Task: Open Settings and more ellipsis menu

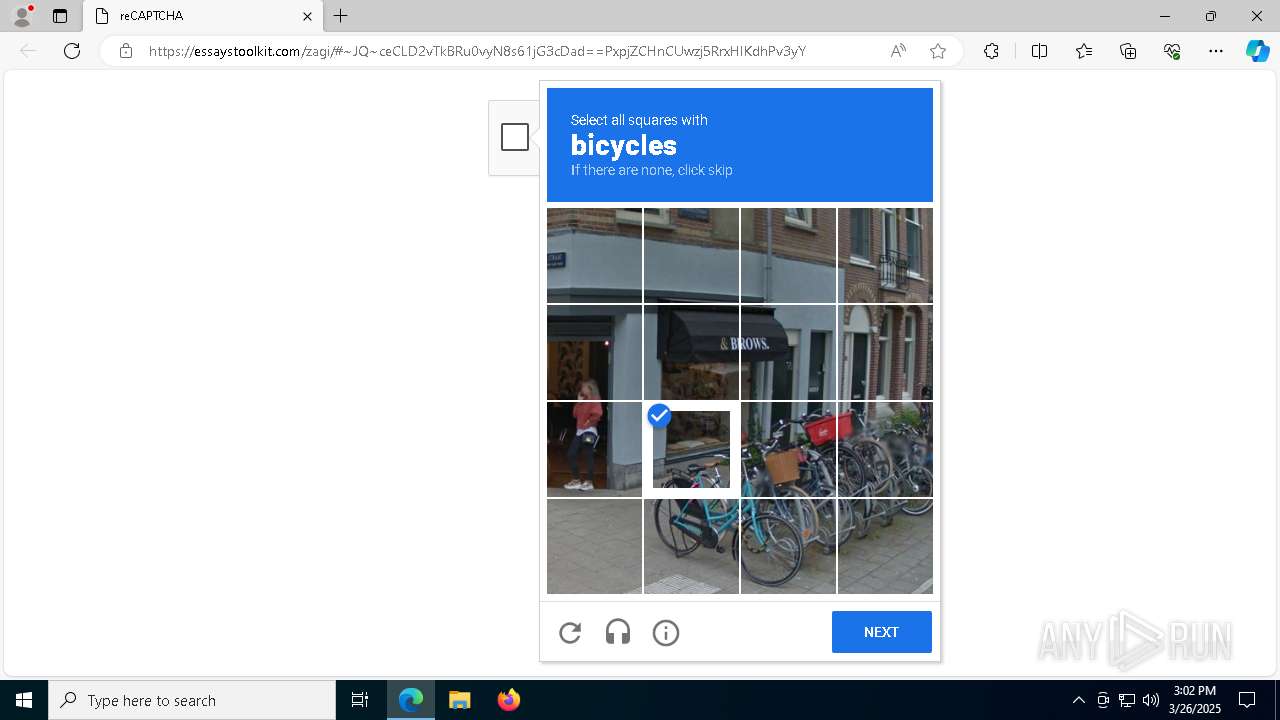Action: pos(1216,51)
